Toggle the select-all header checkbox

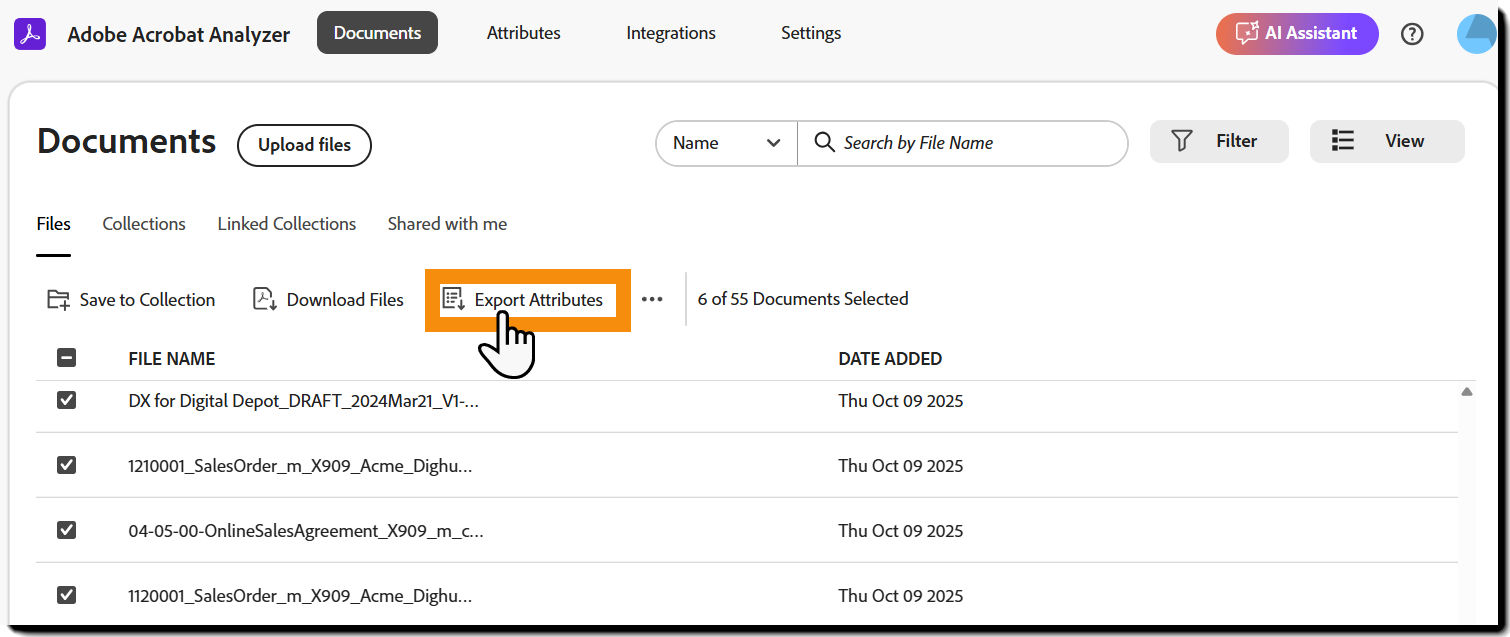(x=67, y=358)
